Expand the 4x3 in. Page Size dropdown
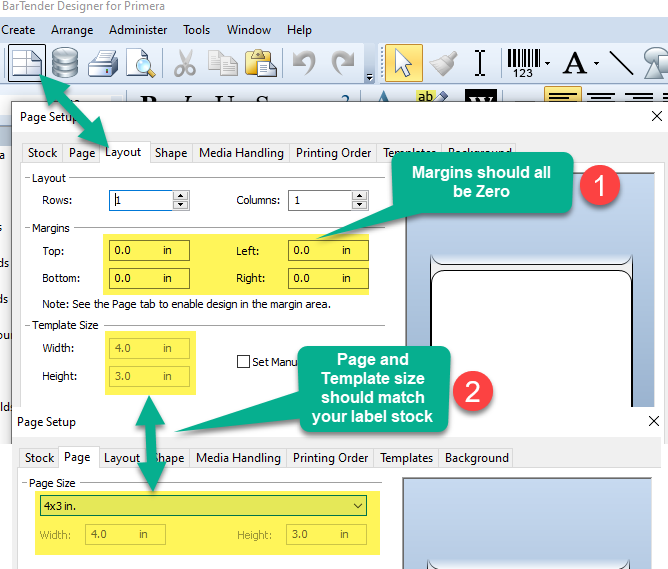 357,506
